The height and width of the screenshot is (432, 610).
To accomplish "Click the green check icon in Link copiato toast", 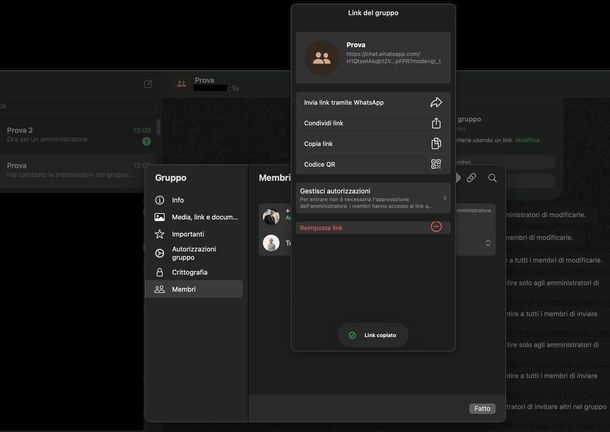I will [x=352, y=335].
